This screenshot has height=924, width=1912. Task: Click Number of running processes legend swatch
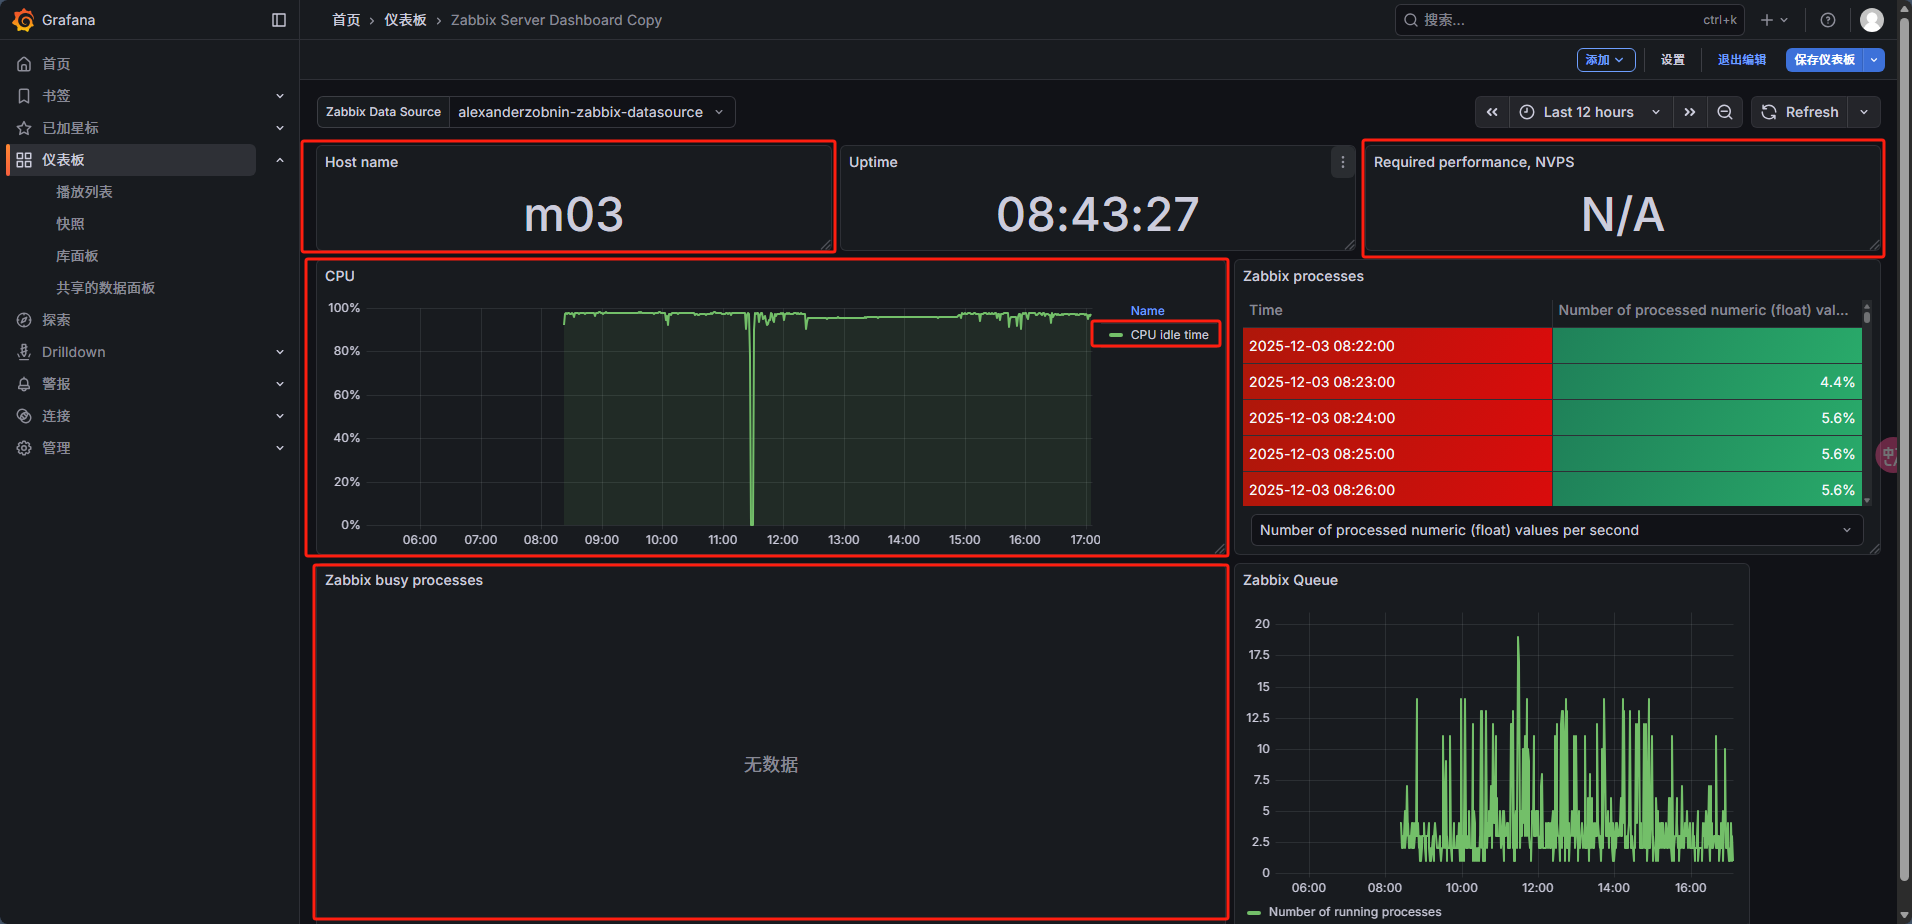click(1254, 912)
